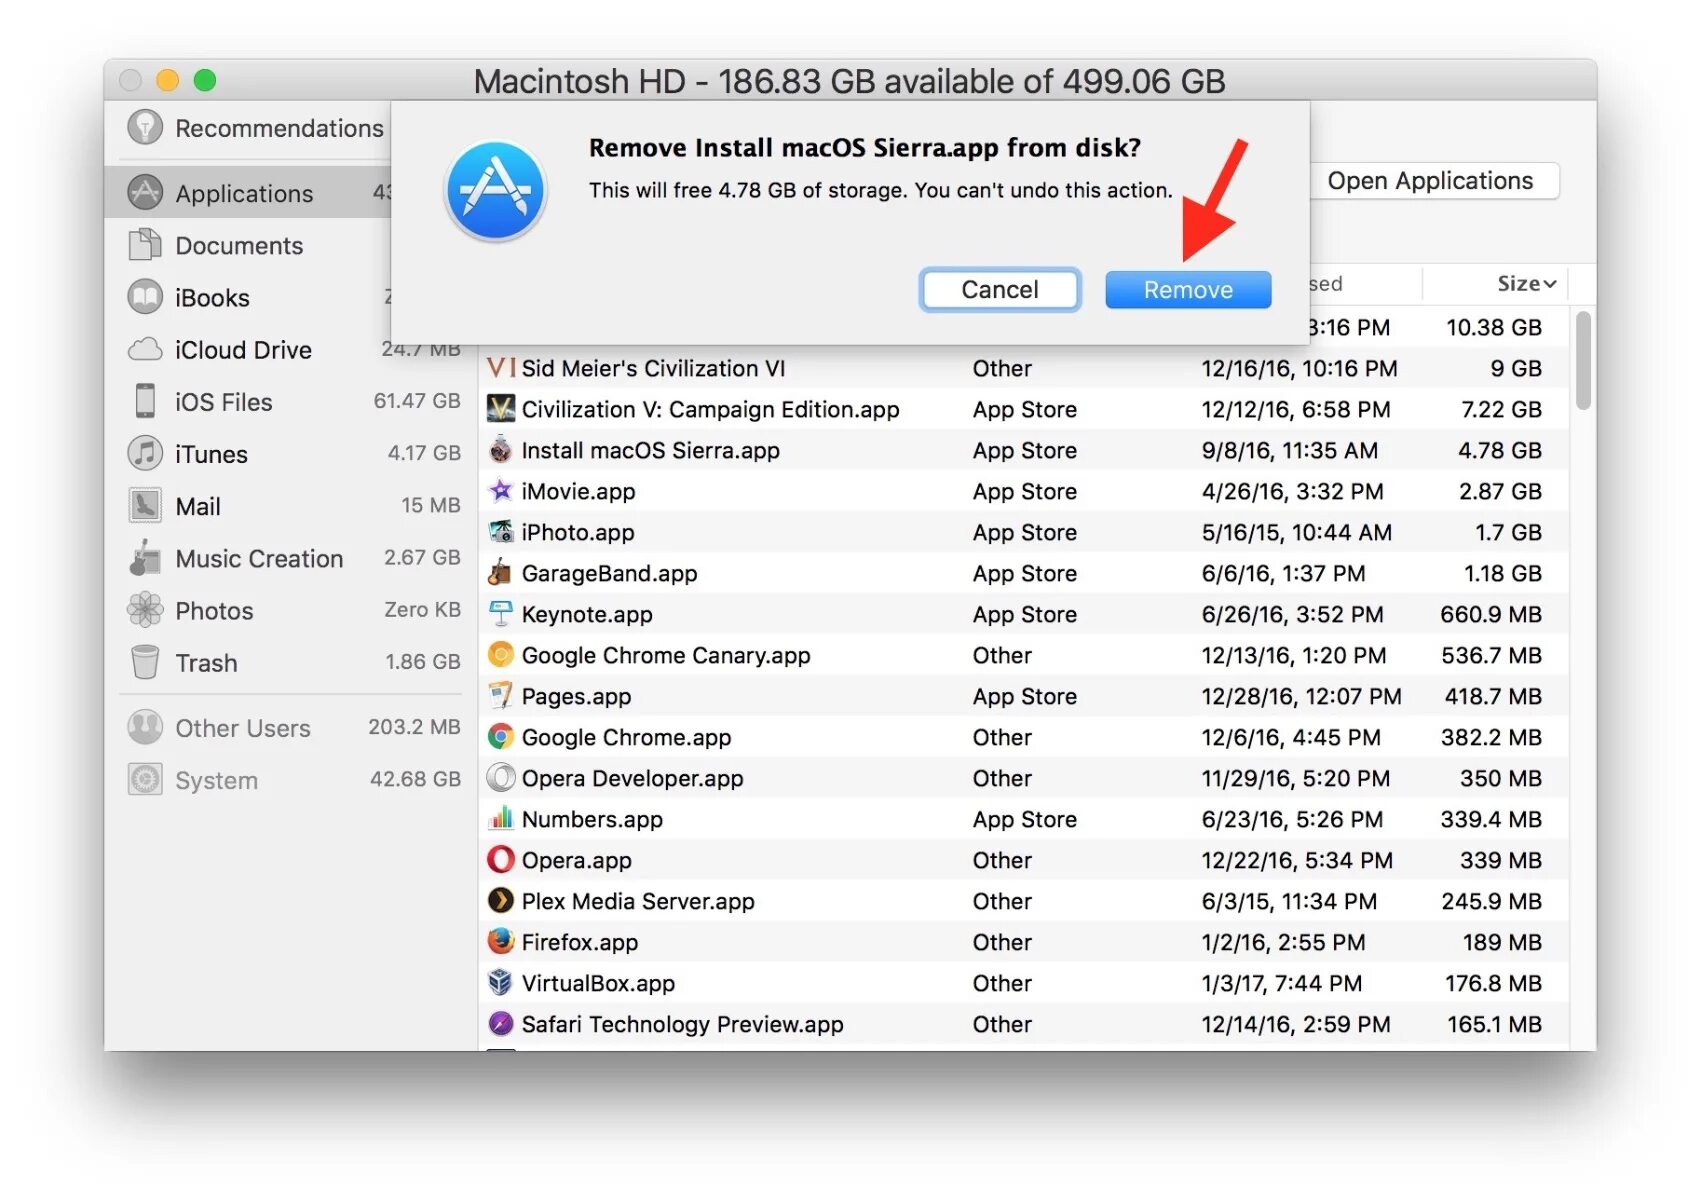Screen dimensions: 1701x1200
Task: Click the Civilization V app icon
Action: pyautogui.click(x=501, y=409)
